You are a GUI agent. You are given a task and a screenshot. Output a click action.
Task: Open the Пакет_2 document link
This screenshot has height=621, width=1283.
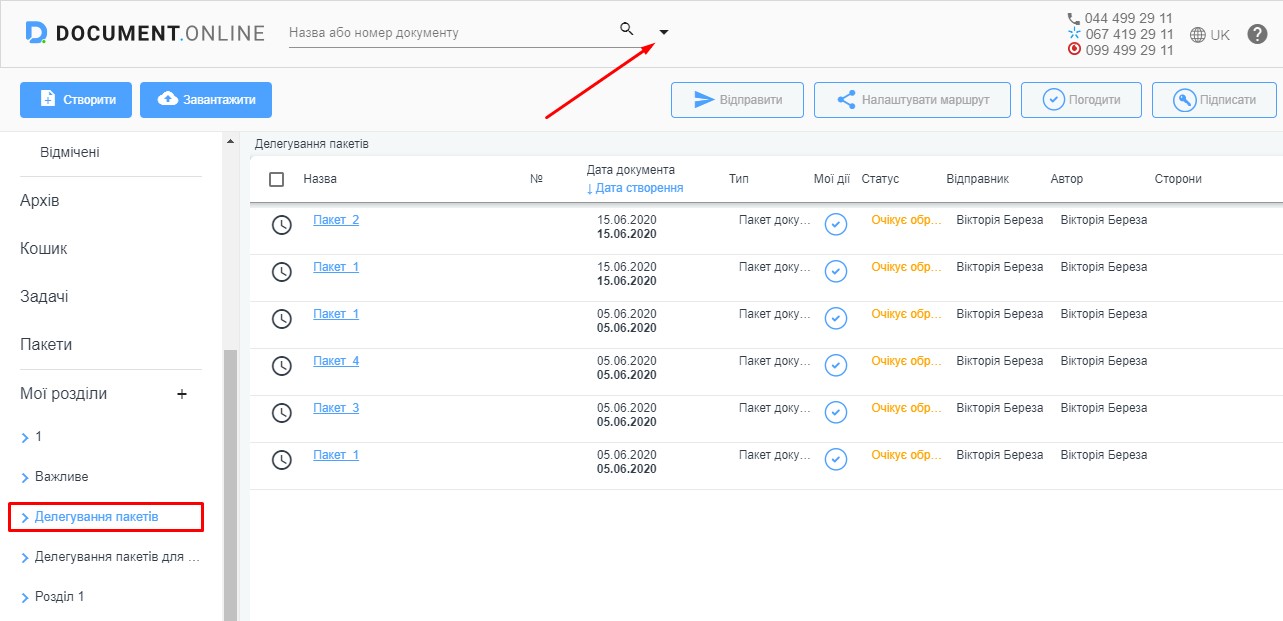coord(336,220)
